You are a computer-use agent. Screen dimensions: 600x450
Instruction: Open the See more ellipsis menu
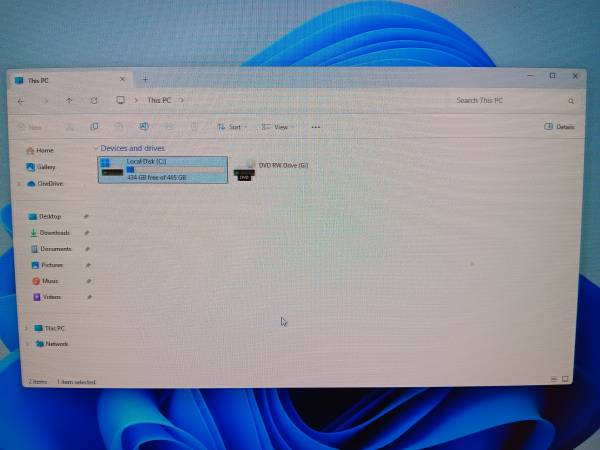point(316,127)
